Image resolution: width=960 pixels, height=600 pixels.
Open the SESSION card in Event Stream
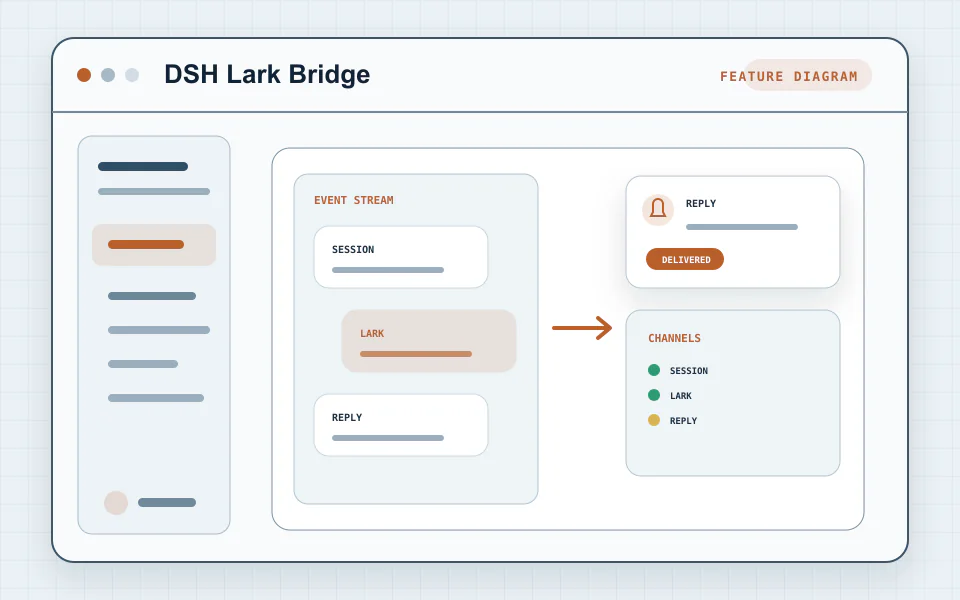pos(401,257)
